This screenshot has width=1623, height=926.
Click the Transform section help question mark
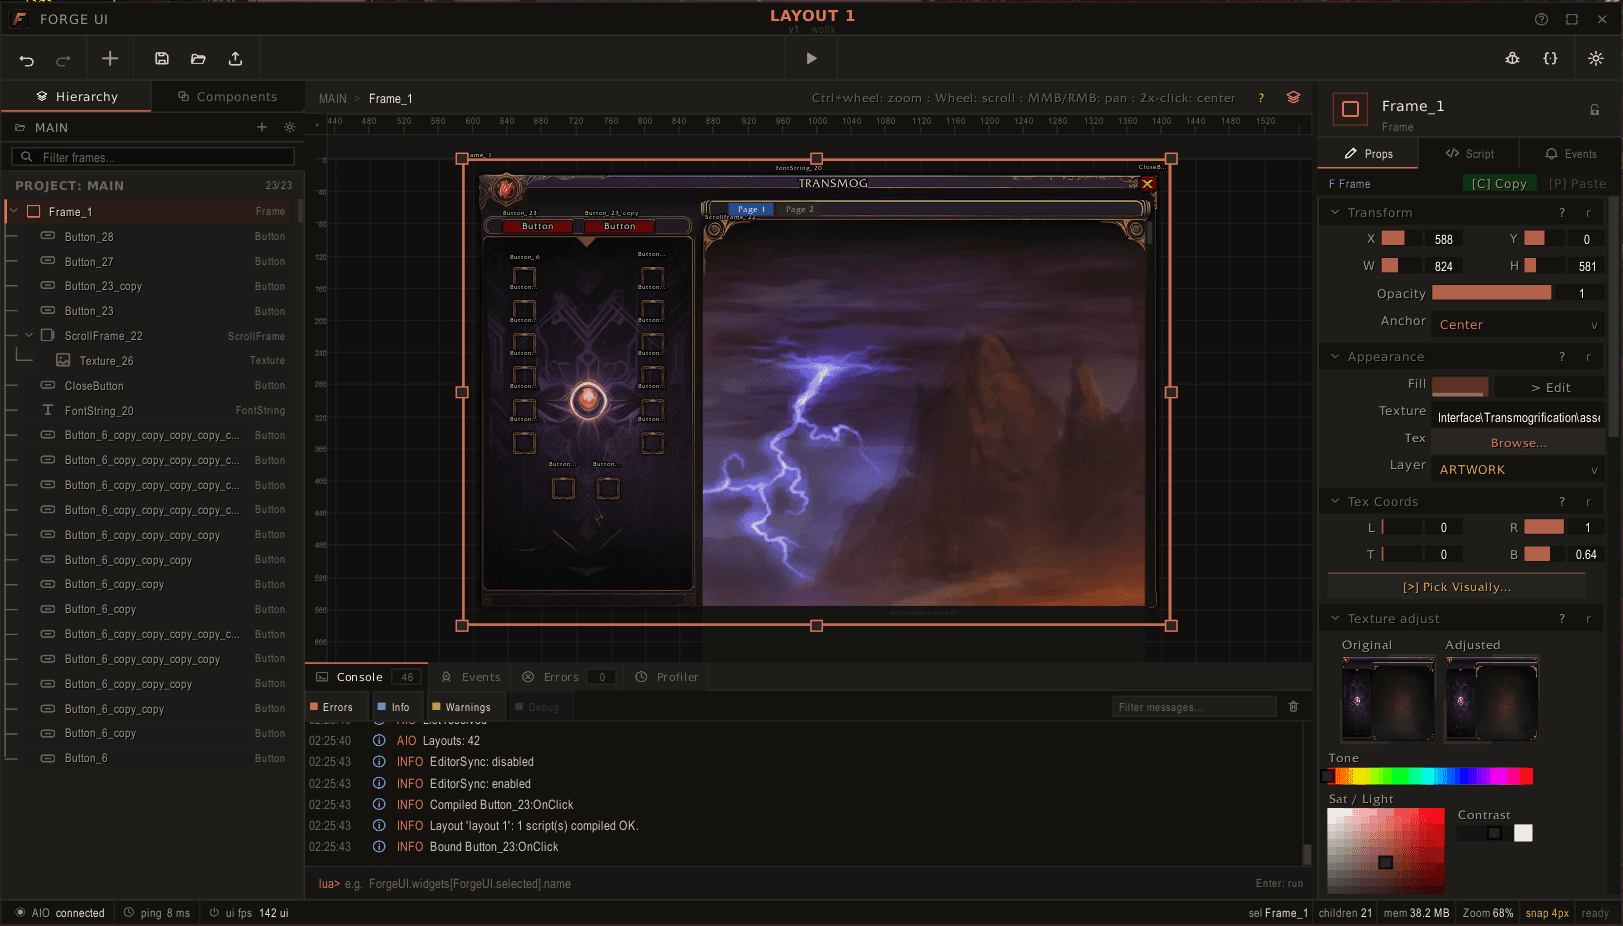1562,213
